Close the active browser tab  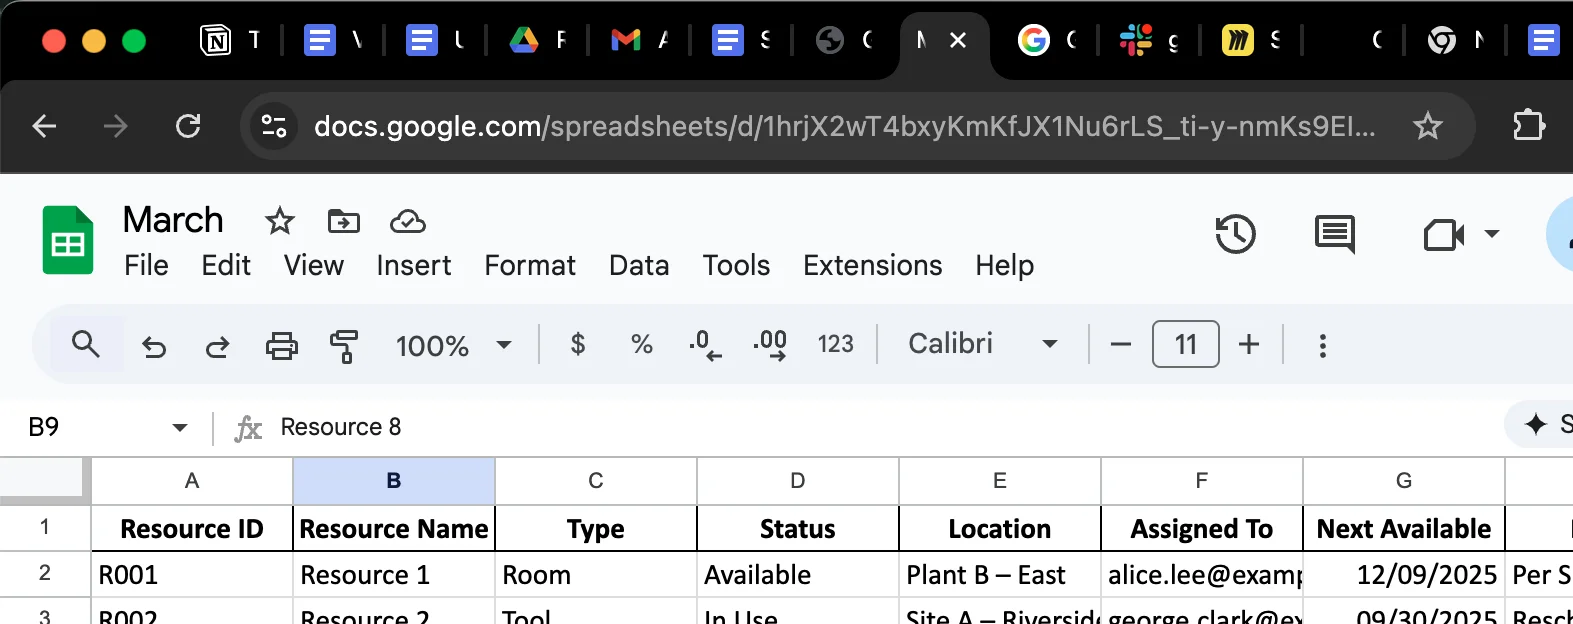coord(958,40)
